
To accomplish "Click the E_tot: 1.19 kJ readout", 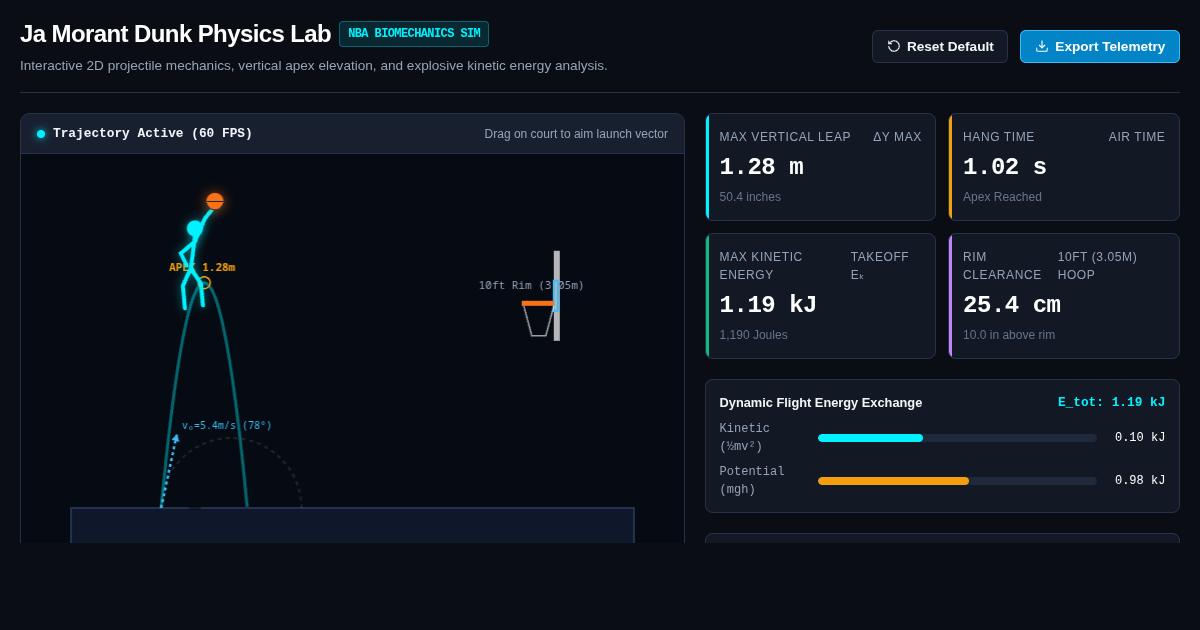I will 1112,402.
